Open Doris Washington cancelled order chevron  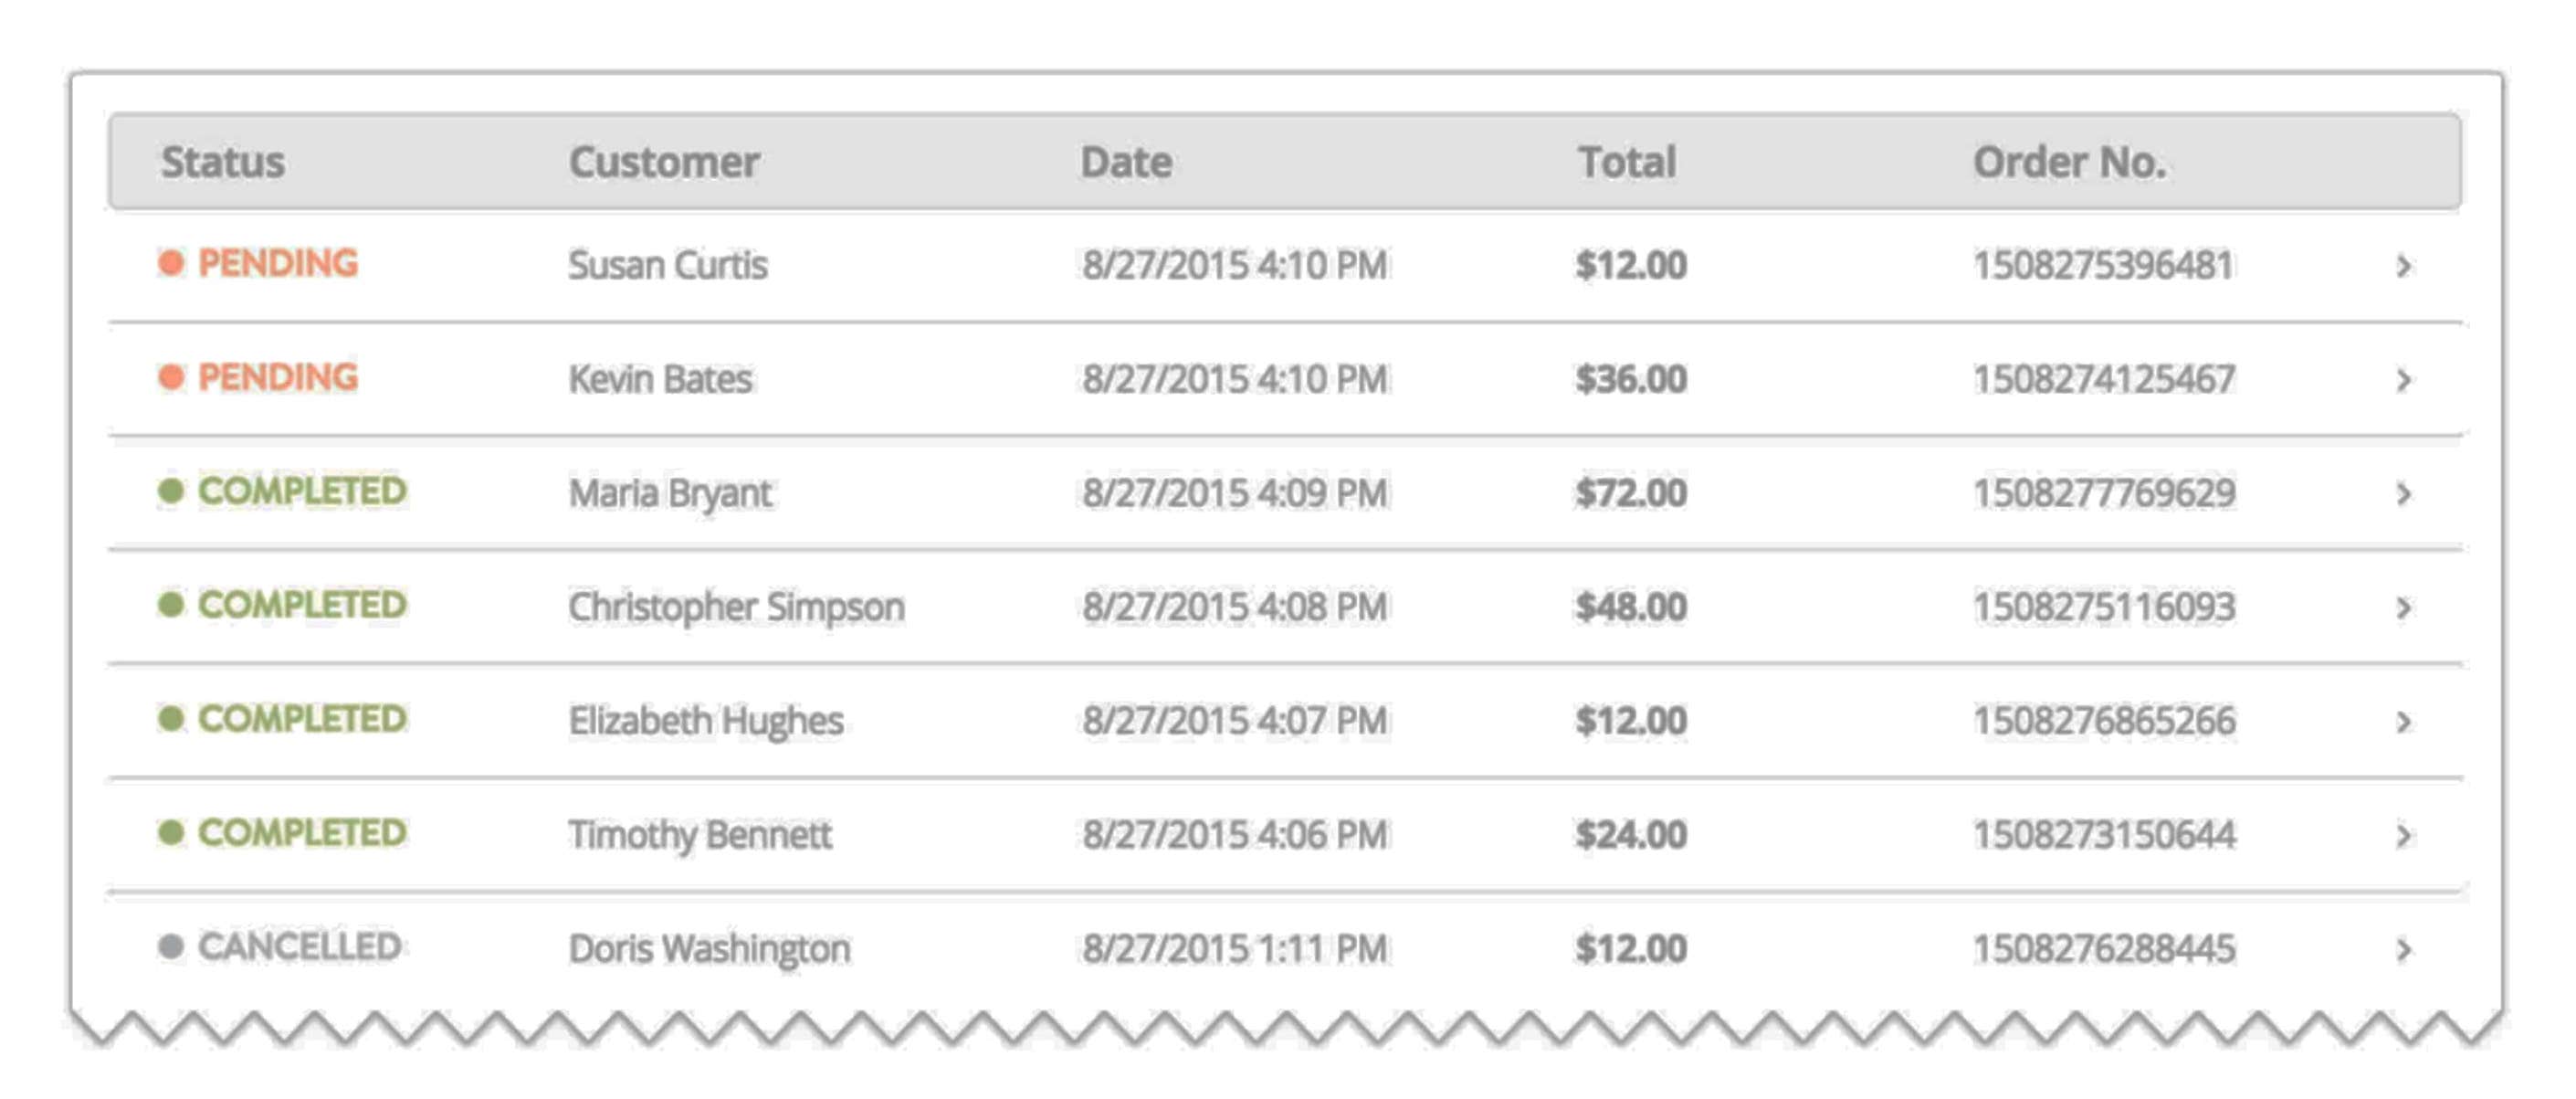pyautogui.click(x=2403, y=950)
